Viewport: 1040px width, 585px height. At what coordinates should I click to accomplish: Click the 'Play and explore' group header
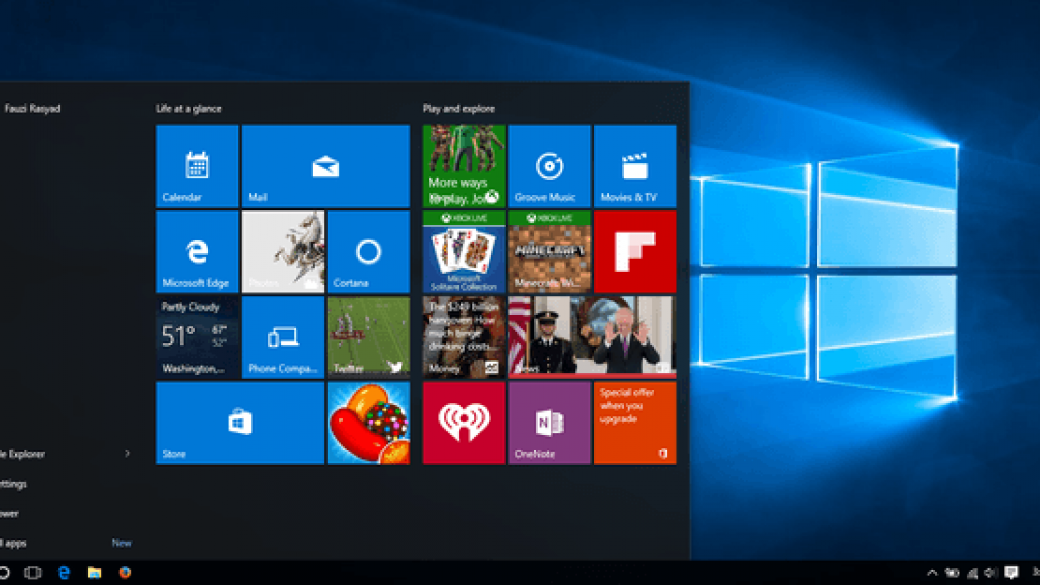click(x=459, y=109)
